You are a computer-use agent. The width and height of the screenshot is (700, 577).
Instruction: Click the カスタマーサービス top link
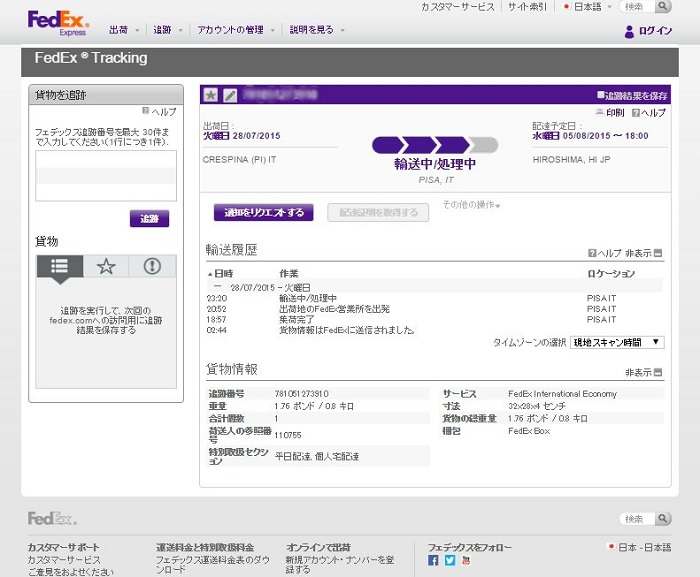[x=458, y=7]
